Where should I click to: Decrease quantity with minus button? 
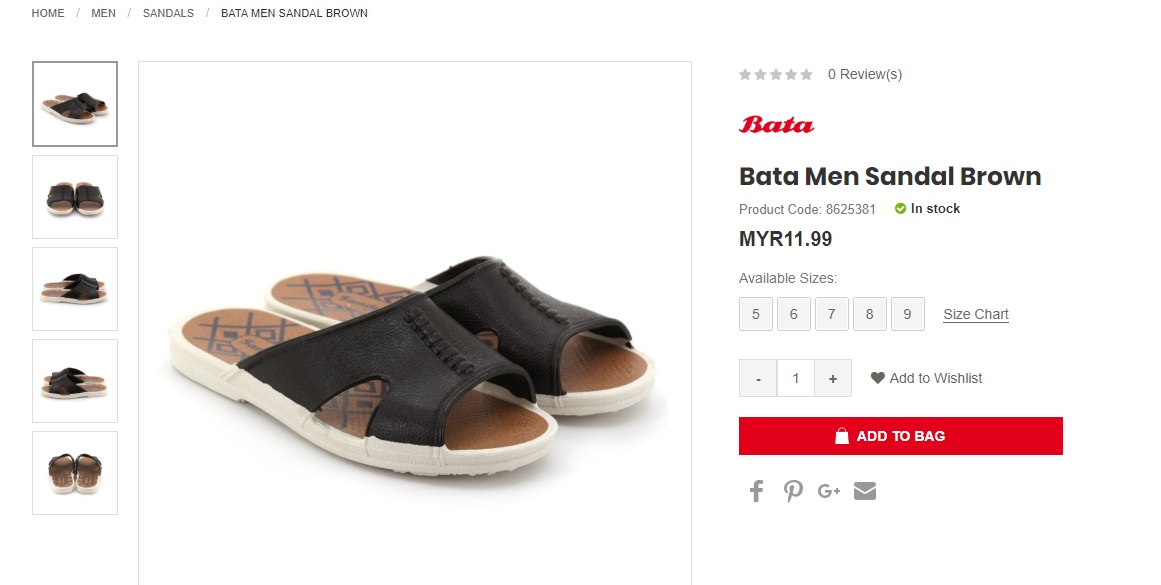pyautogui.click(x=758, y=378)
